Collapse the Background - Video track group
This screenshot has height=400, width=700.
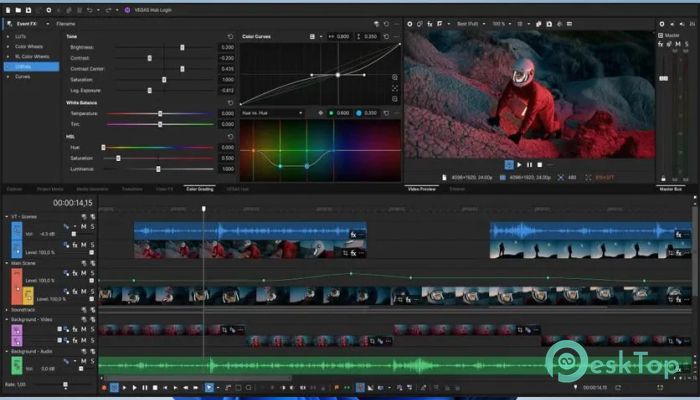click(7, 320)
